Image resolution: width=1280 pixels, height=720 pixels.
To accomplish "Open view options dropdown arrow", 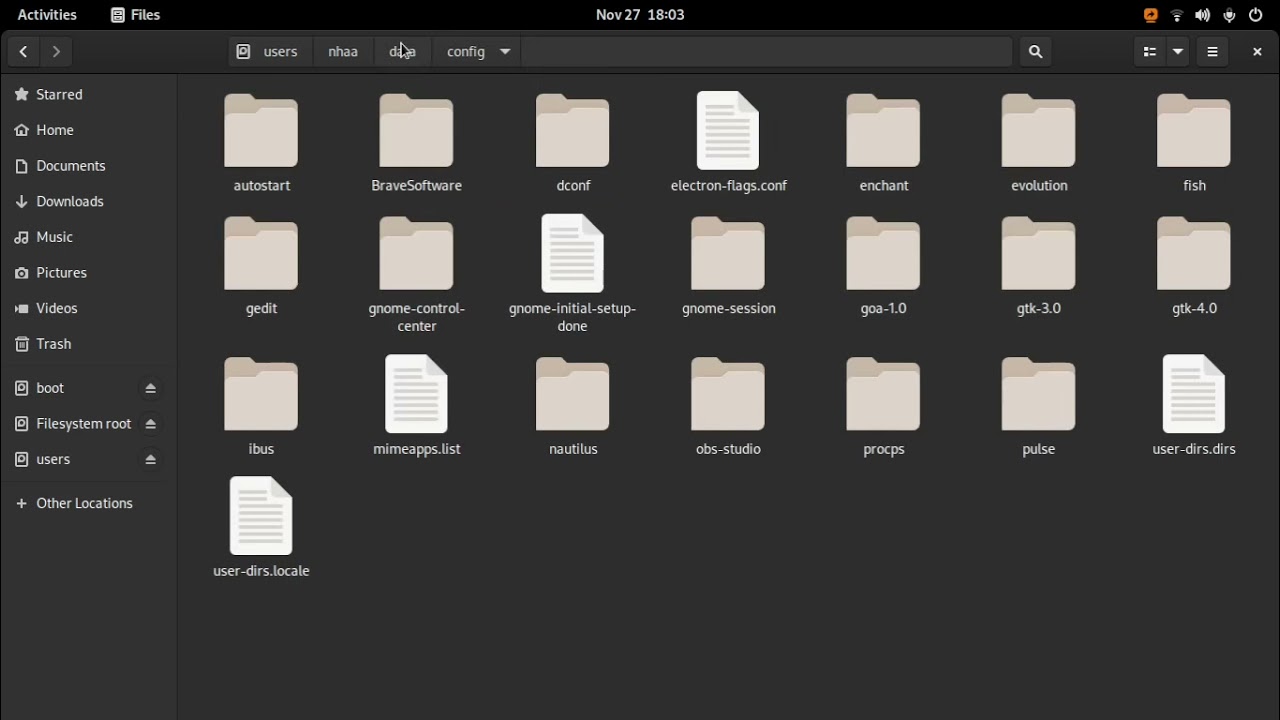I will coord(1178,51).
